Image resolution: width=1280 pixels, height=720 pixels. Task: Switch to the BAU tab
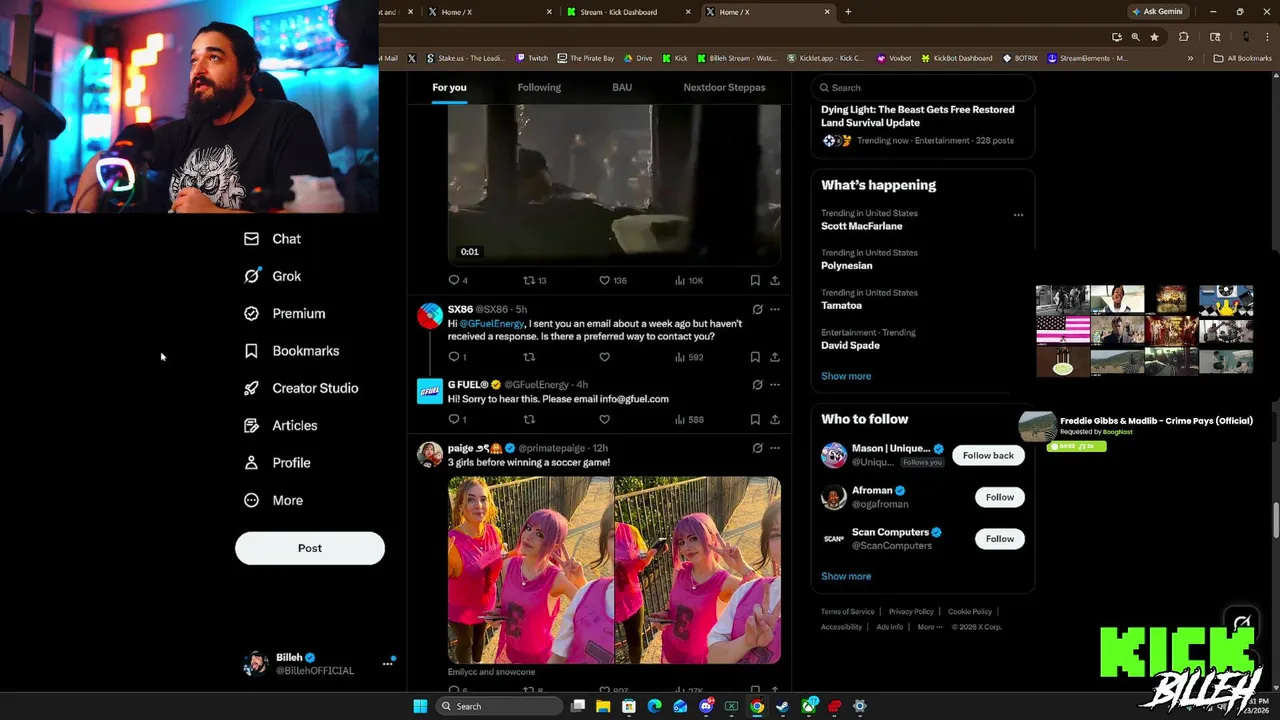click(x=622, y=87)
